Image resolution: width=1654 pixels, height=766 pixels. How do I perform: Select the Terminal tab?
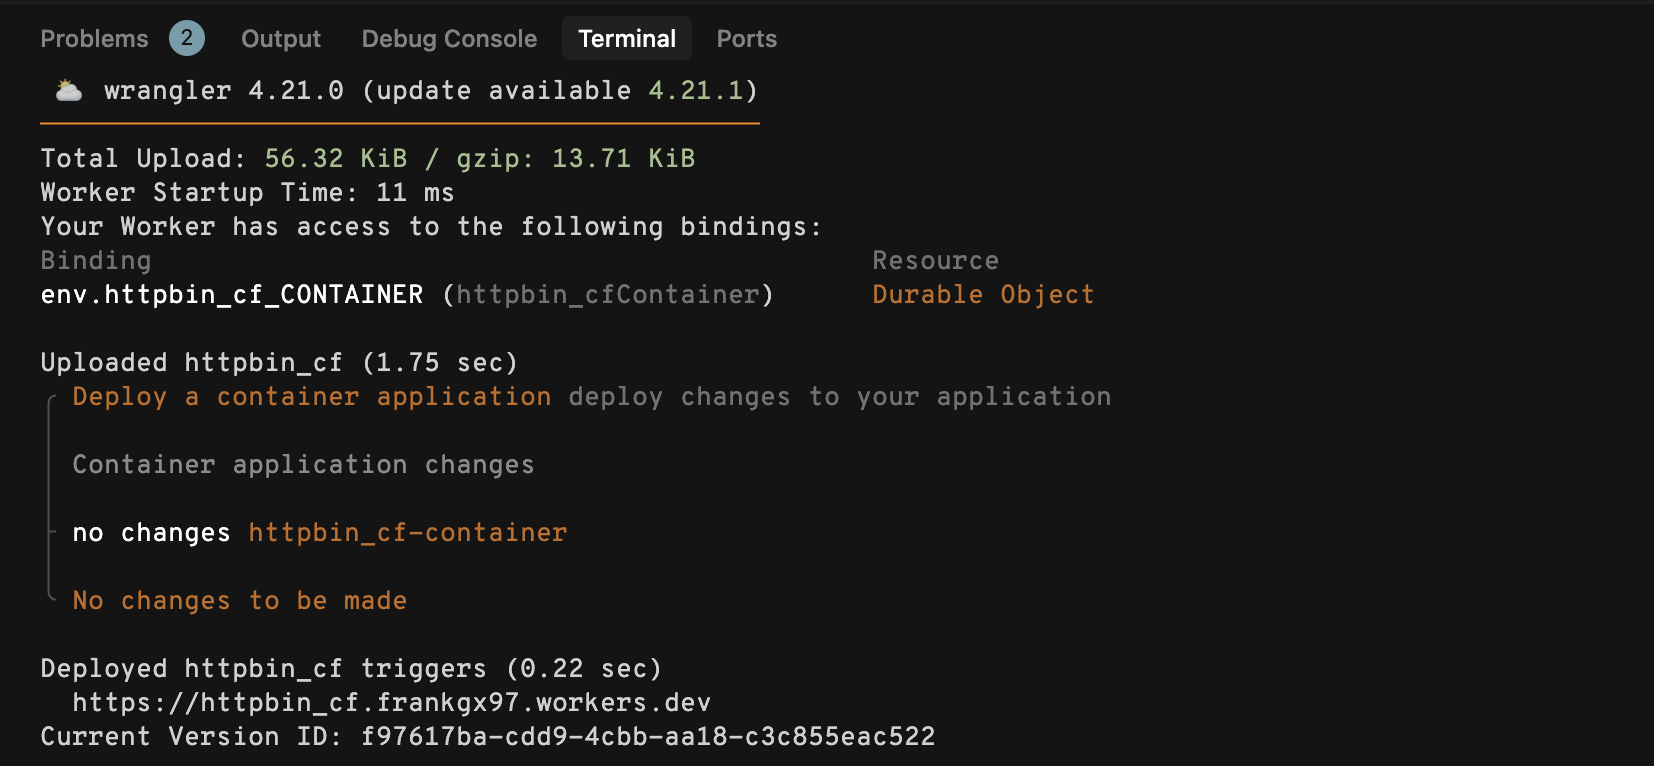click(x=627, y=39)
